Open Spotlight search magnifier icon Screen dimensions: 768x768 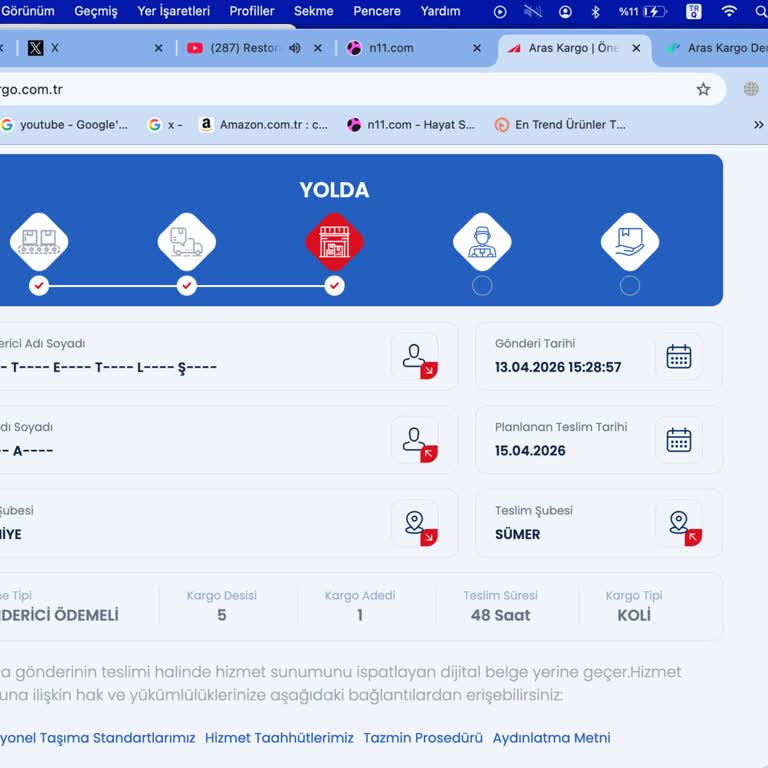[x=762, y=11]
